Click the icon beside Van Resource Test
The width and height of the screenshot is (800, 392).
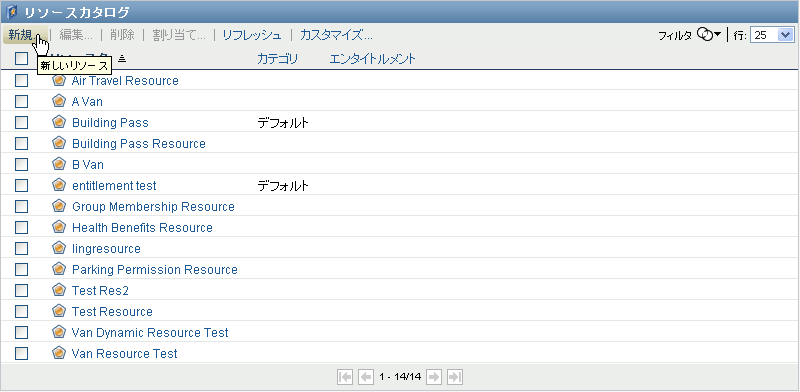(59, 353)
